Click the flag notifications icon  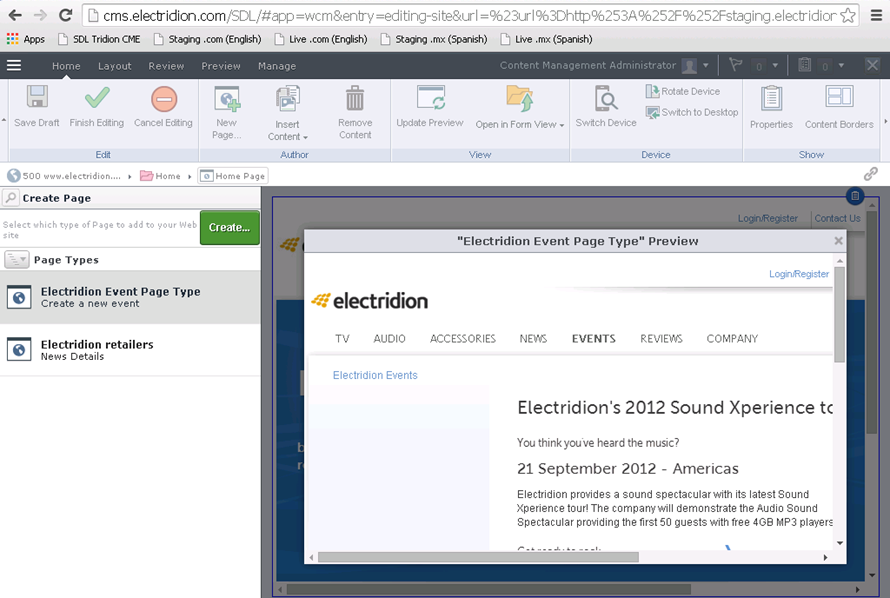(736, 65)
